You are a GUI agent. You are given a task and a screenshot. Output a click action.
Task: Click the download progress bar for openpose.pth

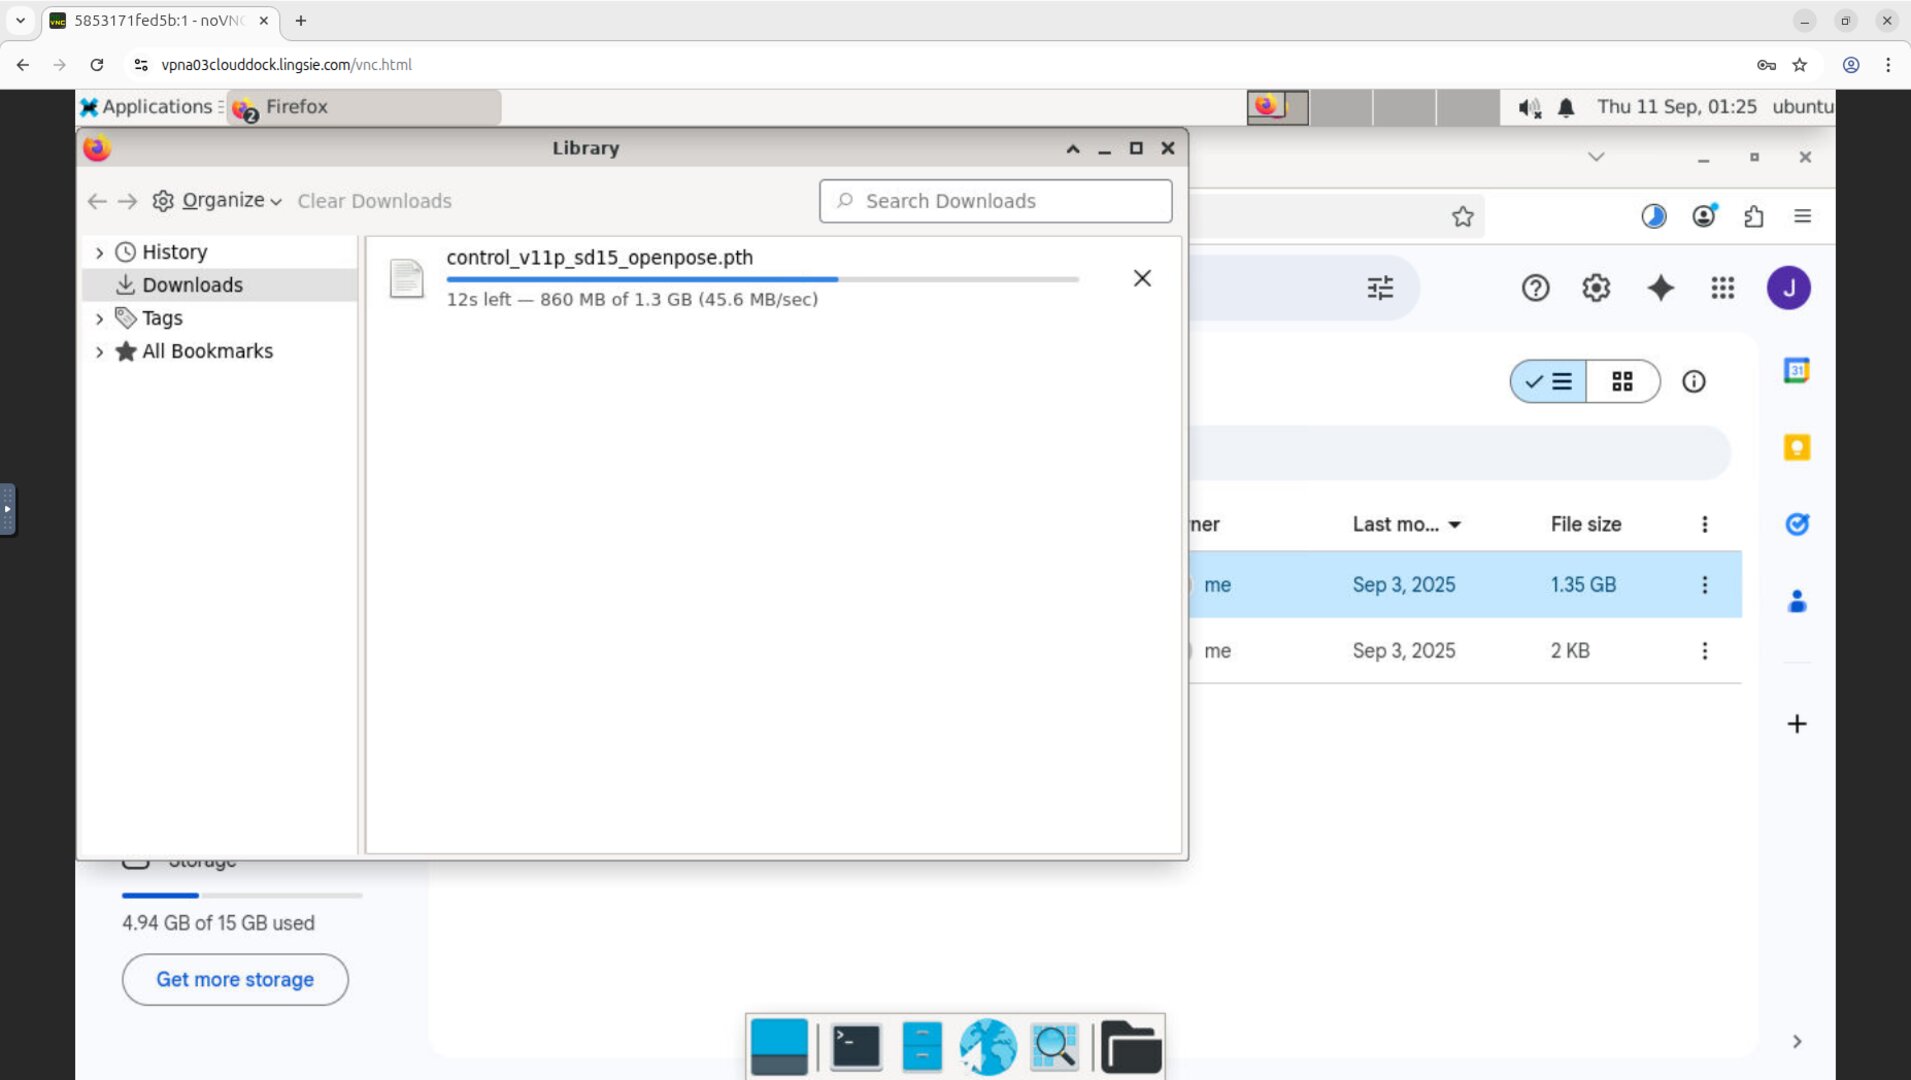[762, 279]
